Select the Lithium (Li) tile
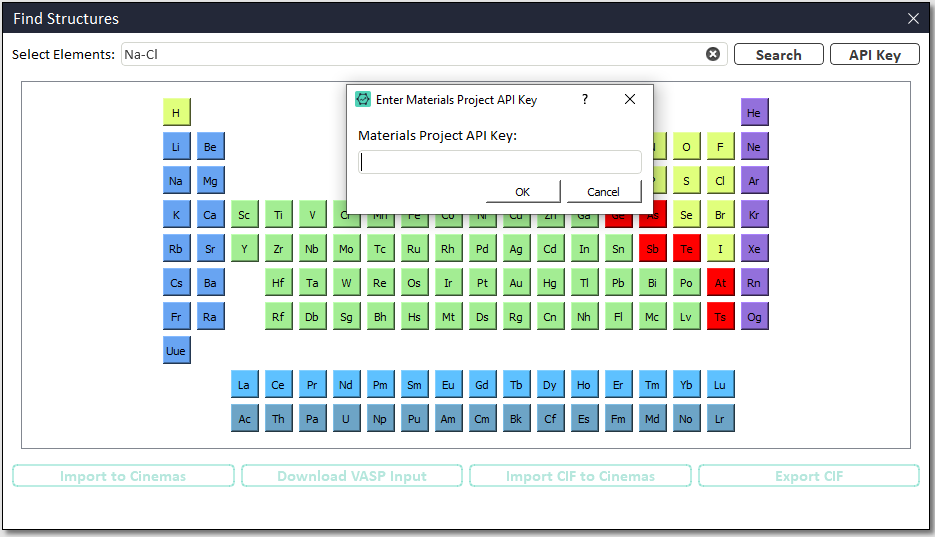 (x=177, y=146)
